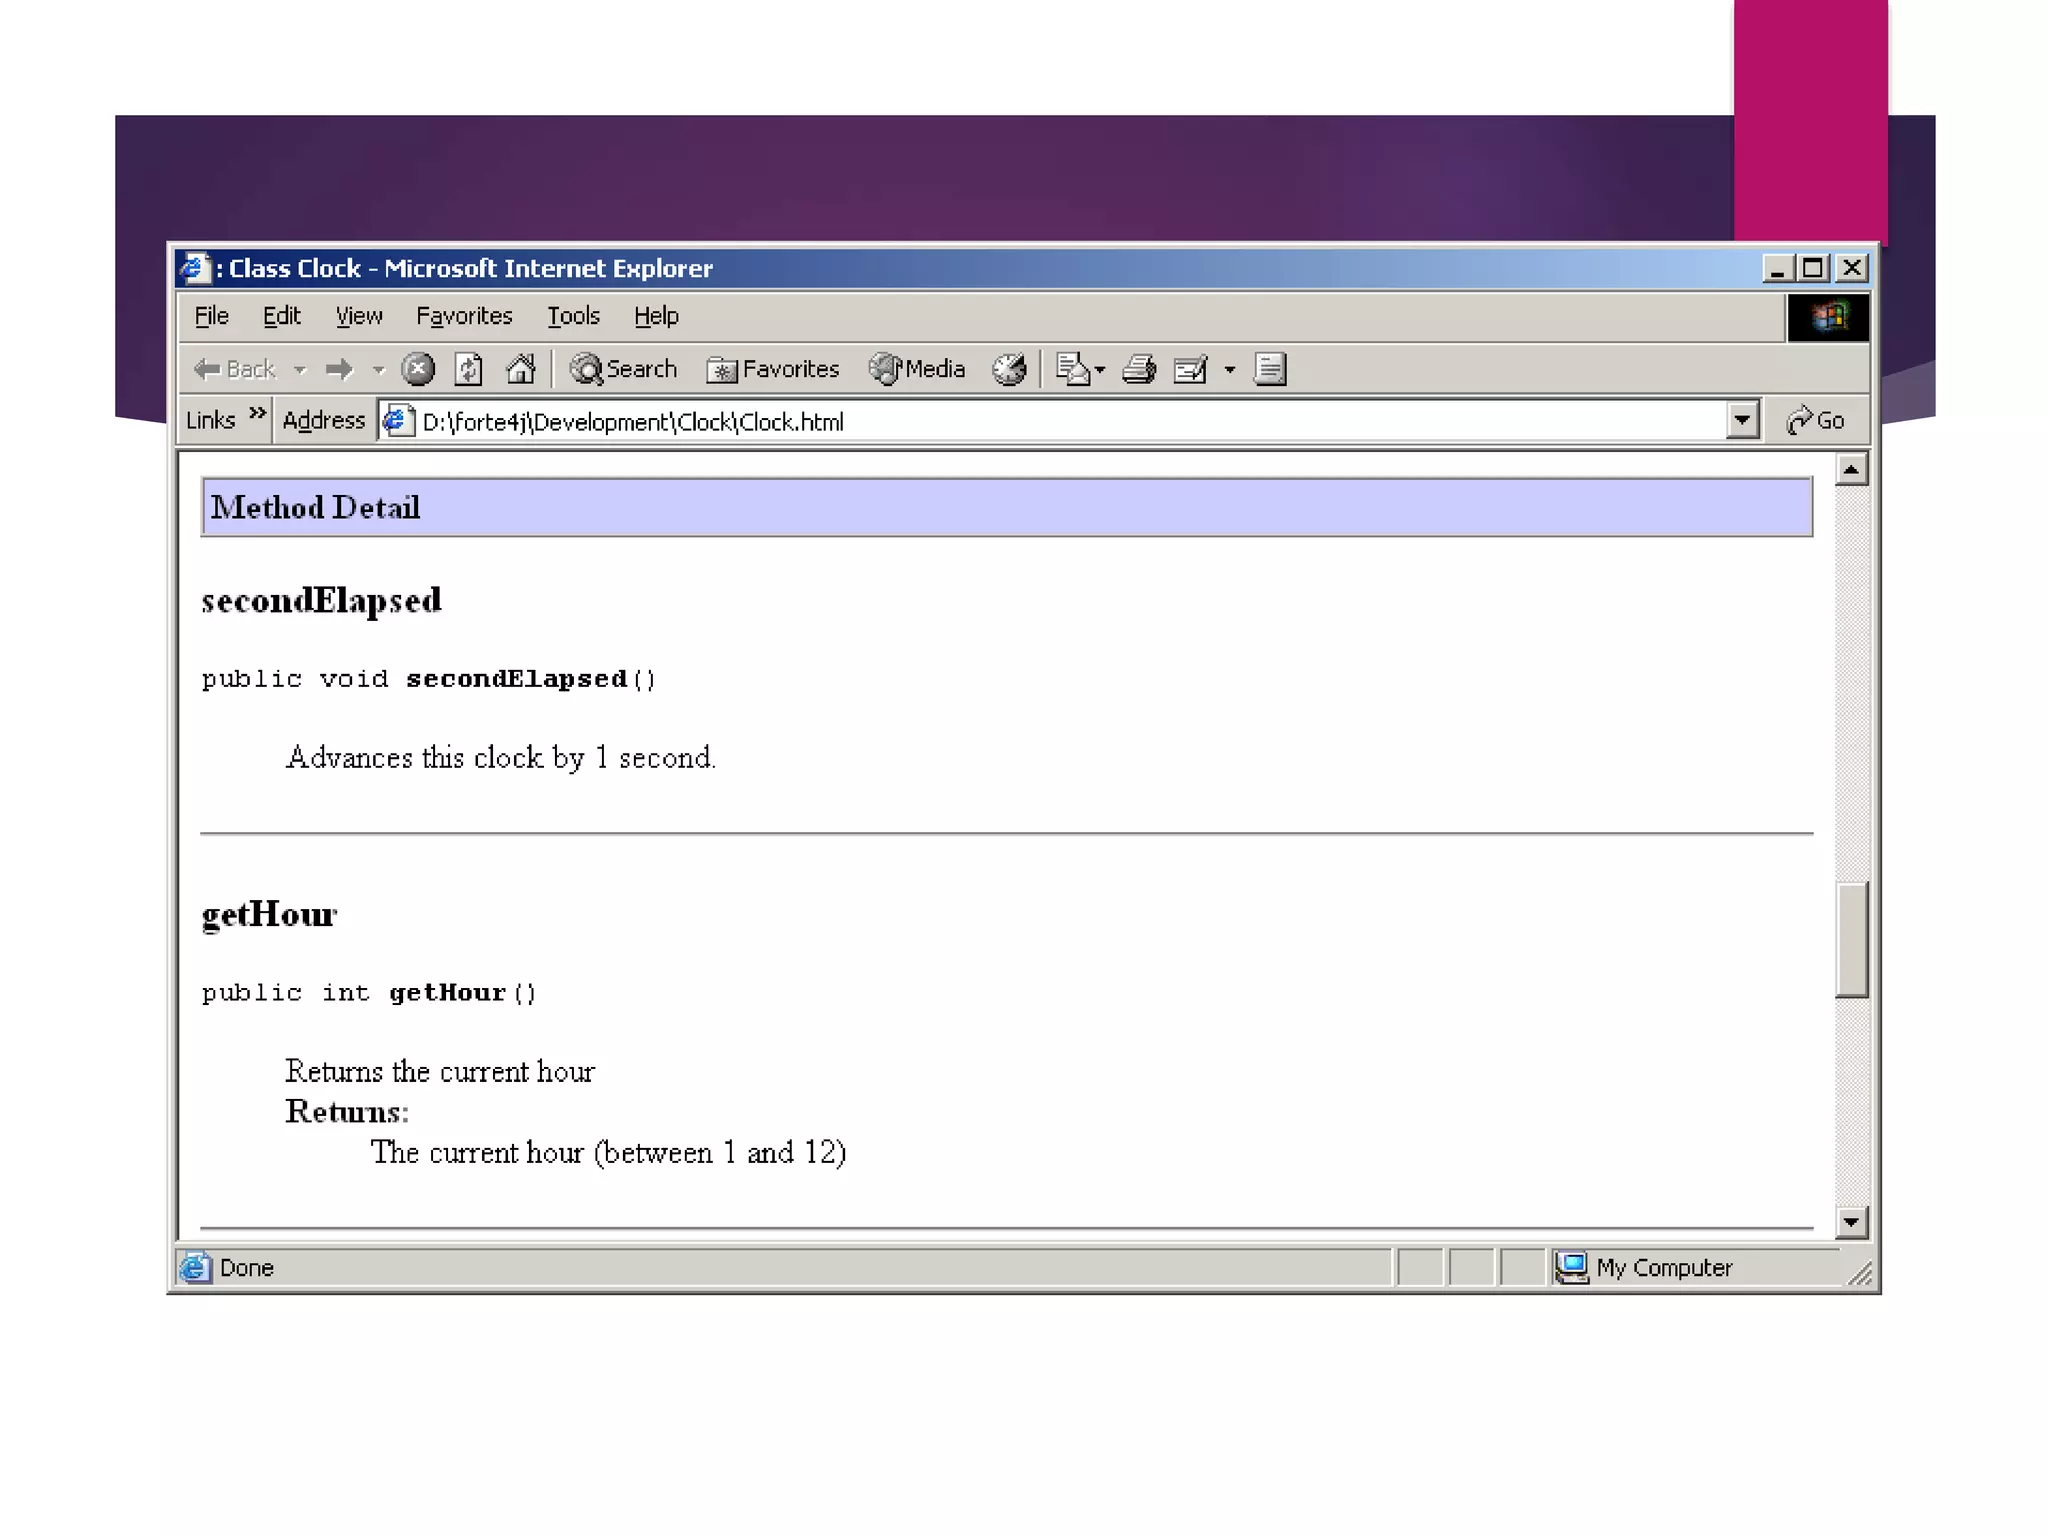Click the Windows logo throbber

pos(1828,318)
